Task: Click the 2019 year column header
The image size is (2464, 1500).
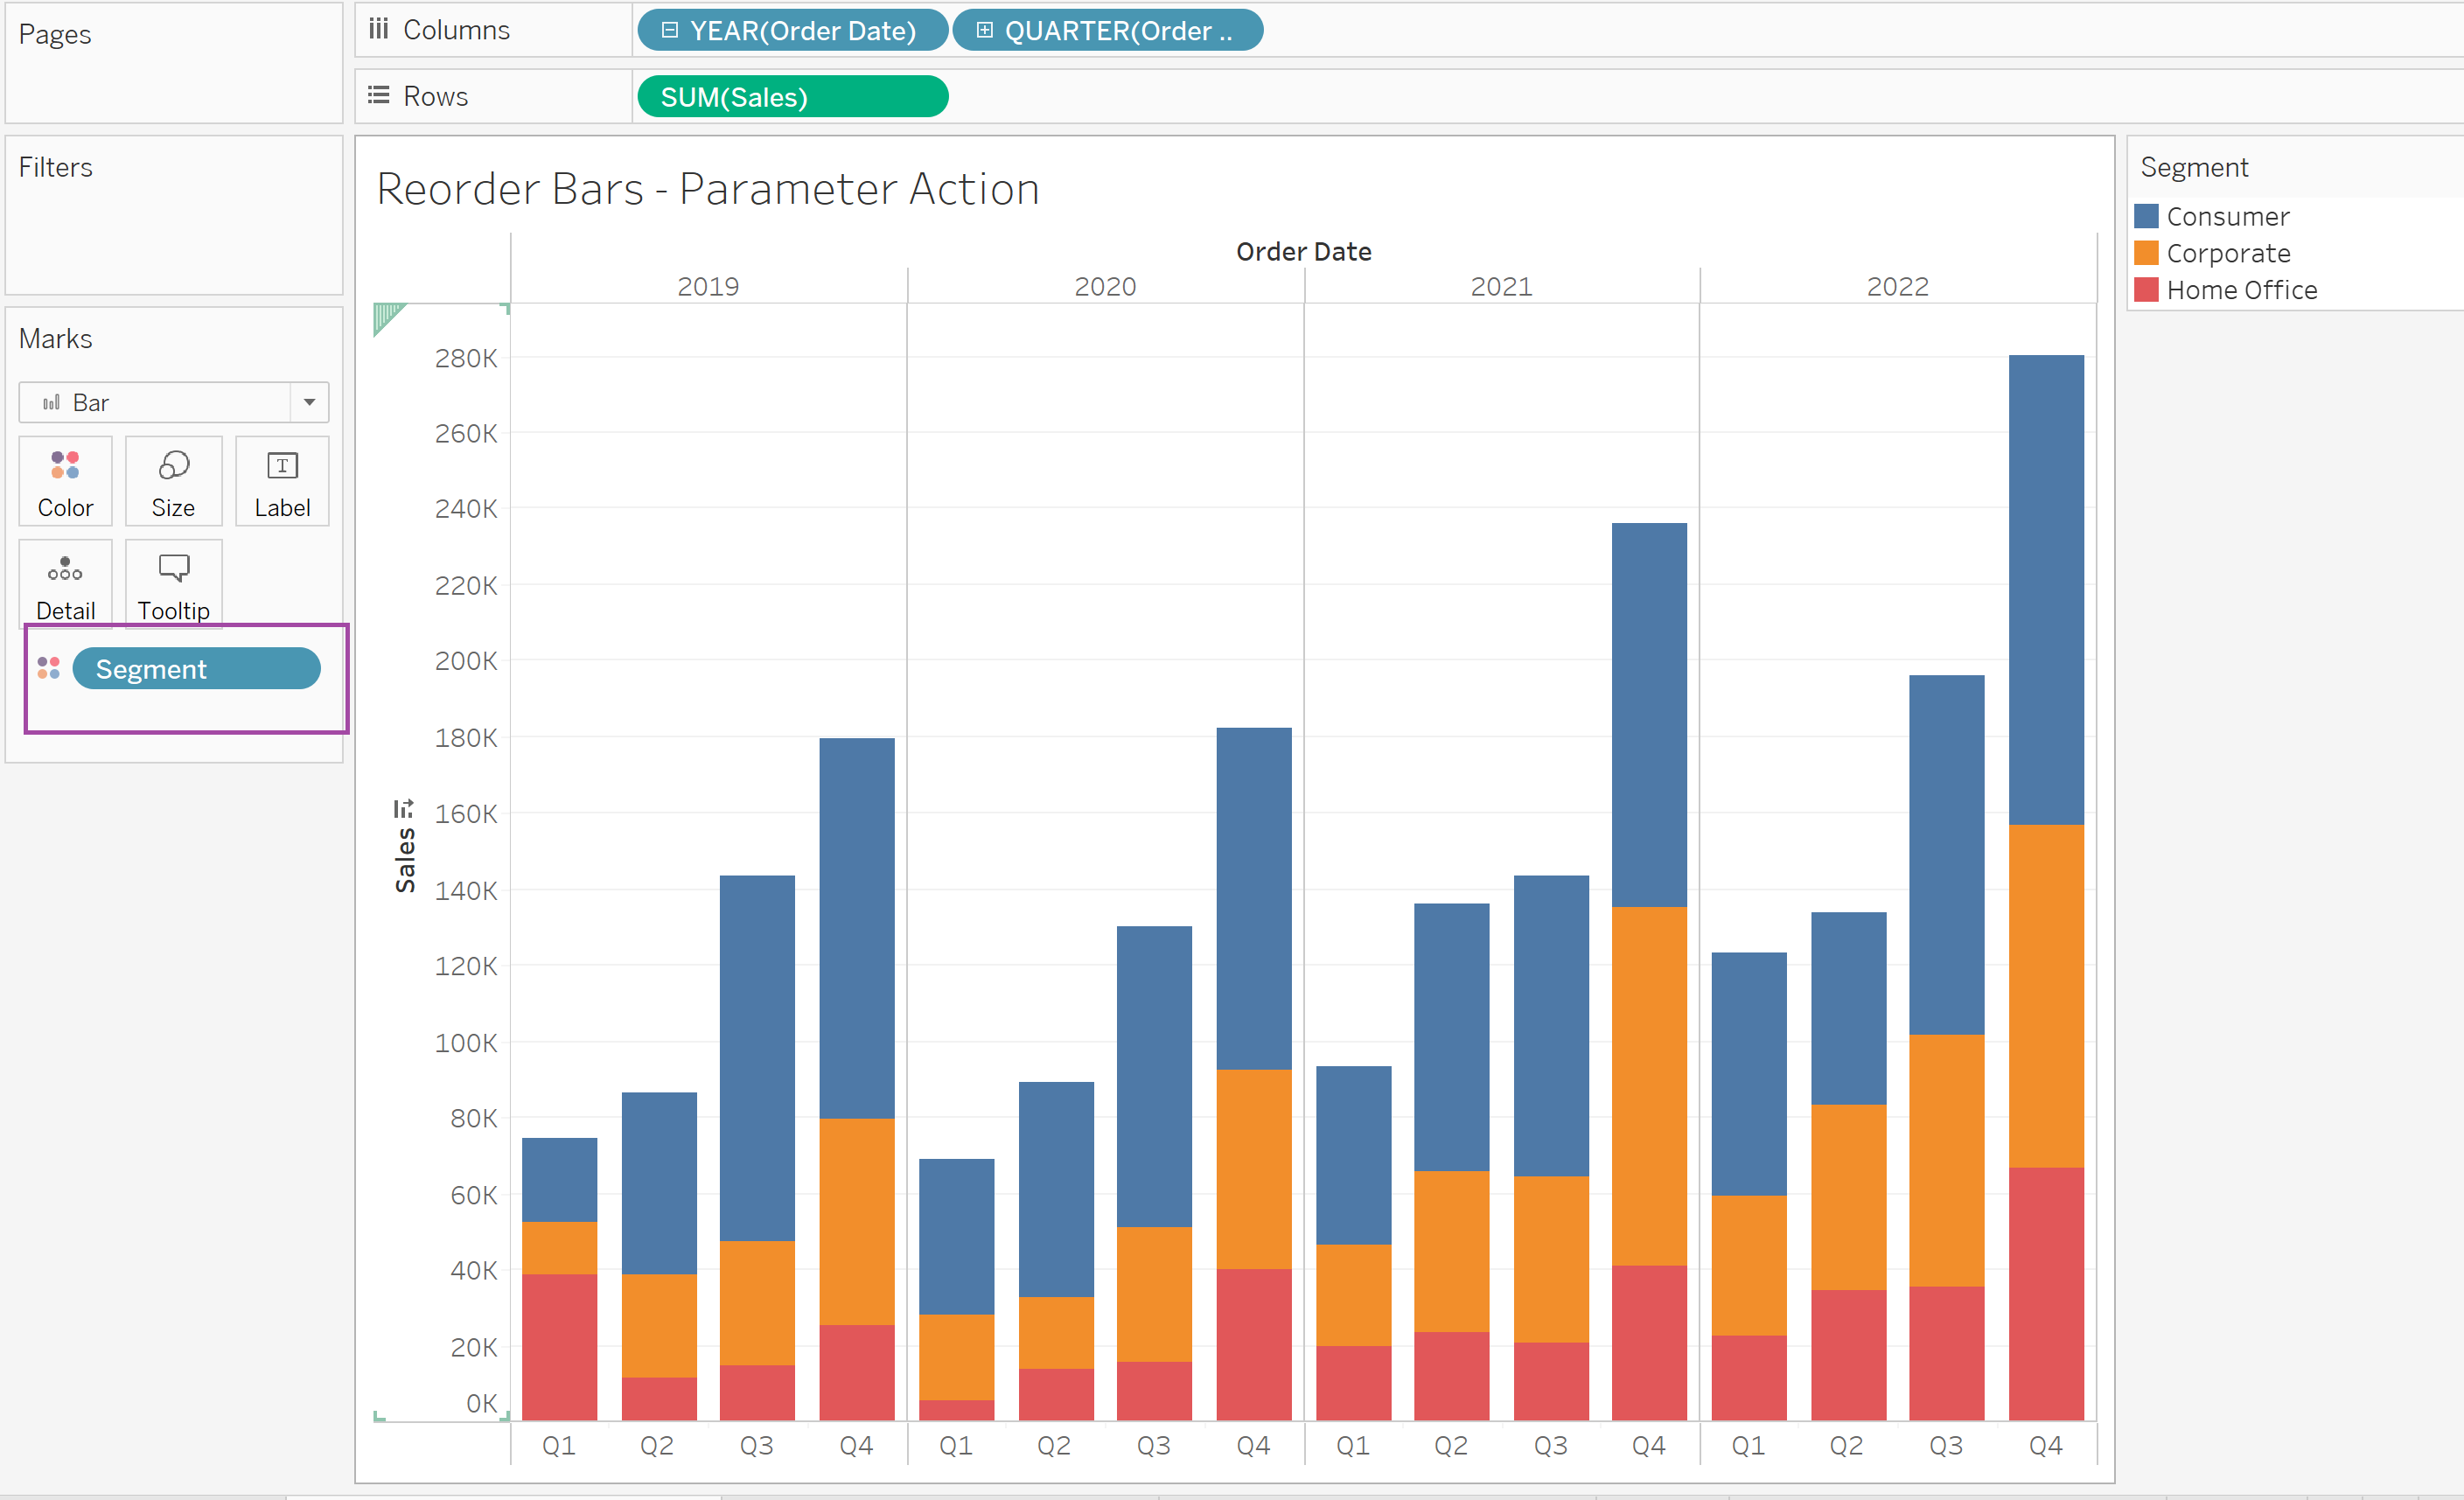Action: 708,286
